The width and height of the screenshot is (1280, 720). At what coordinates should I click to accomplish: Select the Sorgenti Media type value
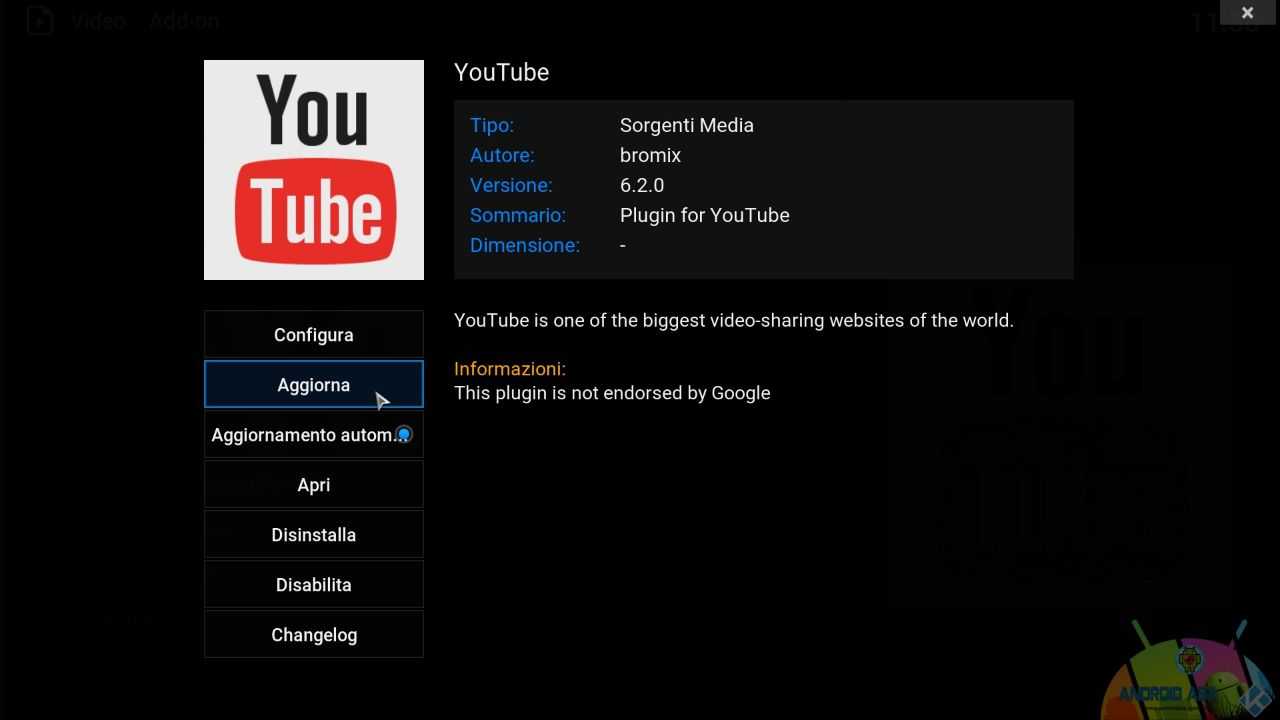(687, 125)
